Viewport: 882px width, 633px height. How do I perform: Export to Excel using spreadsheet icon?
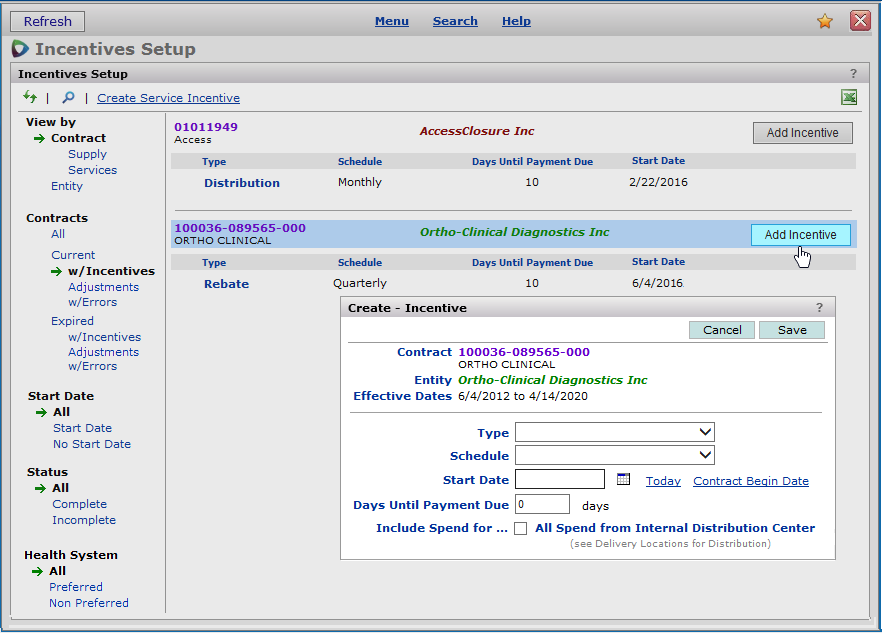849,97
